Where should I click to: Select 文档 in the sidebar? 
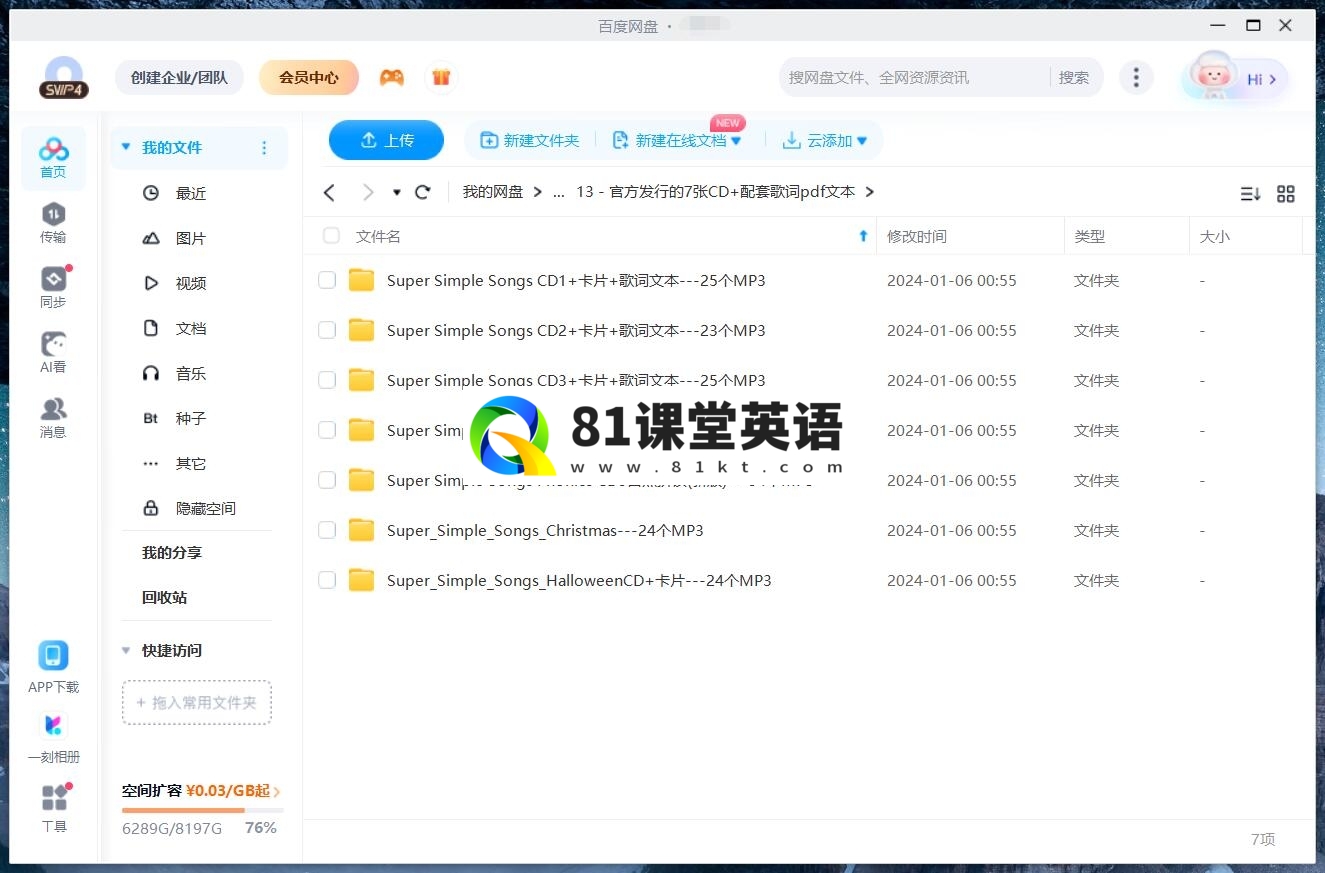[x=191, y=328]
